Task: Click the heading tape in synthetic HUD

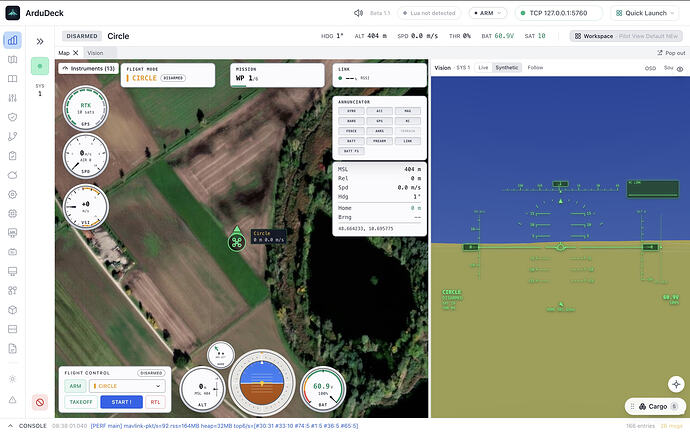Action: [560, 187]
